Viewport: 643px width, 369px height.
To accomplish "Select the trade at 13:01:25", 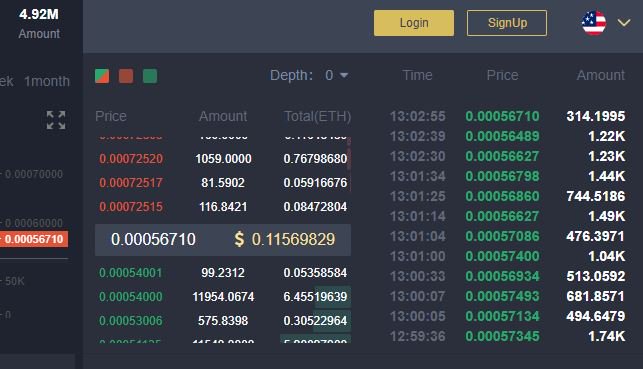I will coord(507,196).
